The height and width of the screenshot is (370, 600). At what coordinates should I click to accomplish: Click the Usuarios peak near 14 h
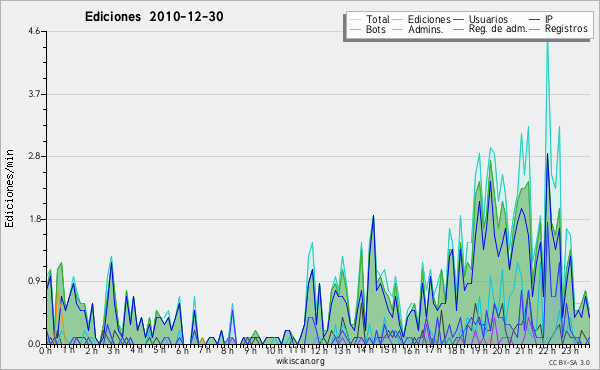coord(373,217)
